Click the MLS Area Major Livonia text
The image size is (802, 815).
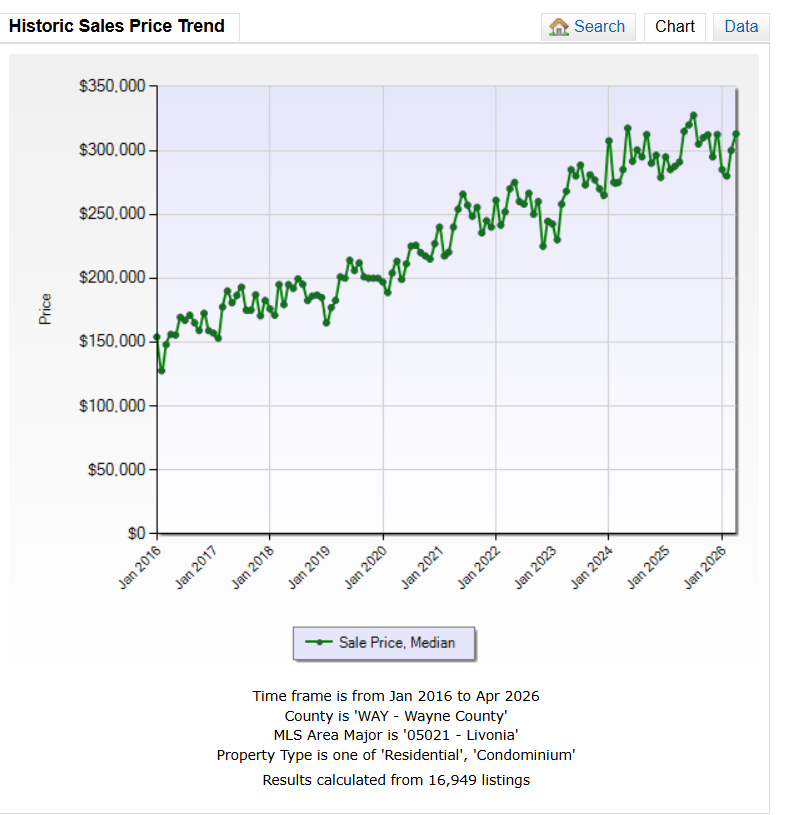(x=396, y=735)
